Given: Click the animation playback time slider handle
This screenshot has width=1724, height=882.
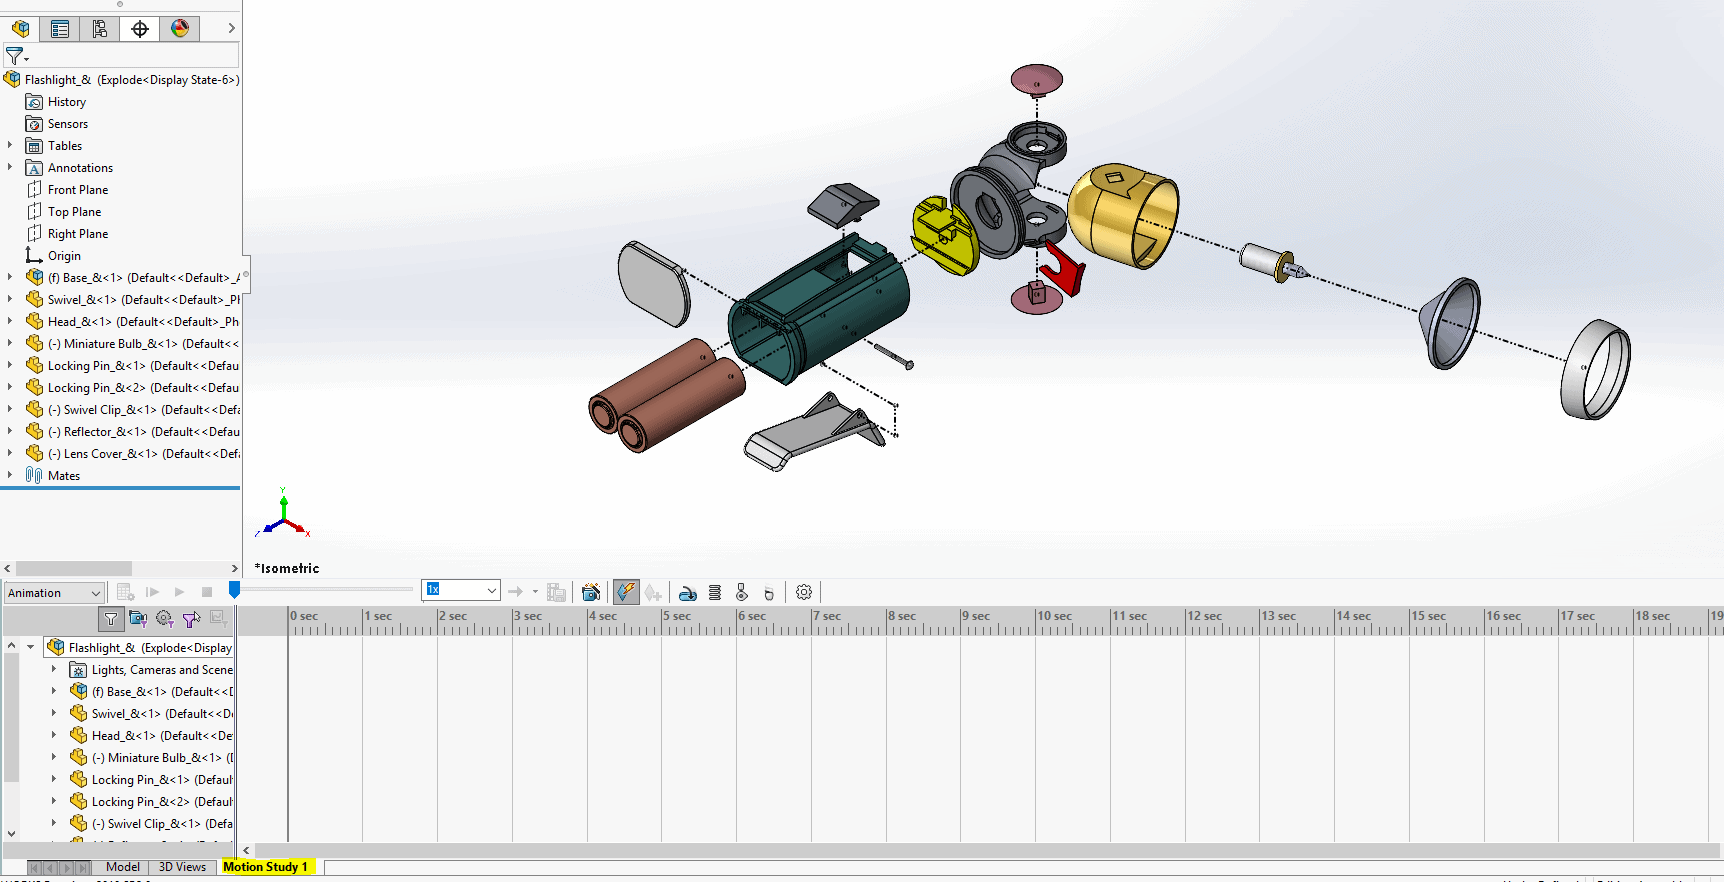Looking at the screenshot, I should 234,591.
